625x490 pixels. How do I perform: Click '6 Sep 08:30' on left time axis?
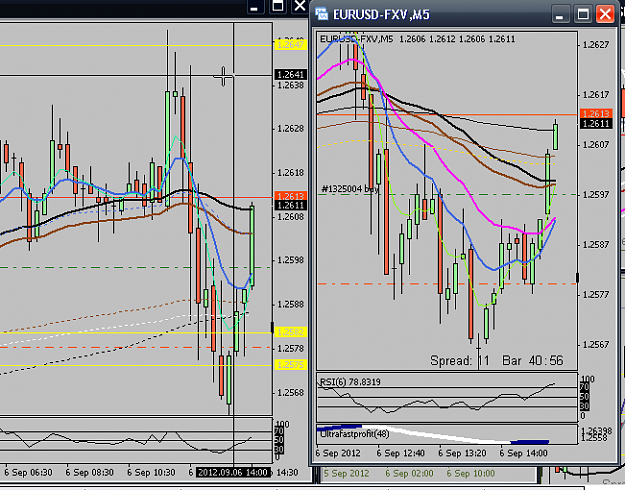[x=89, y=472]
